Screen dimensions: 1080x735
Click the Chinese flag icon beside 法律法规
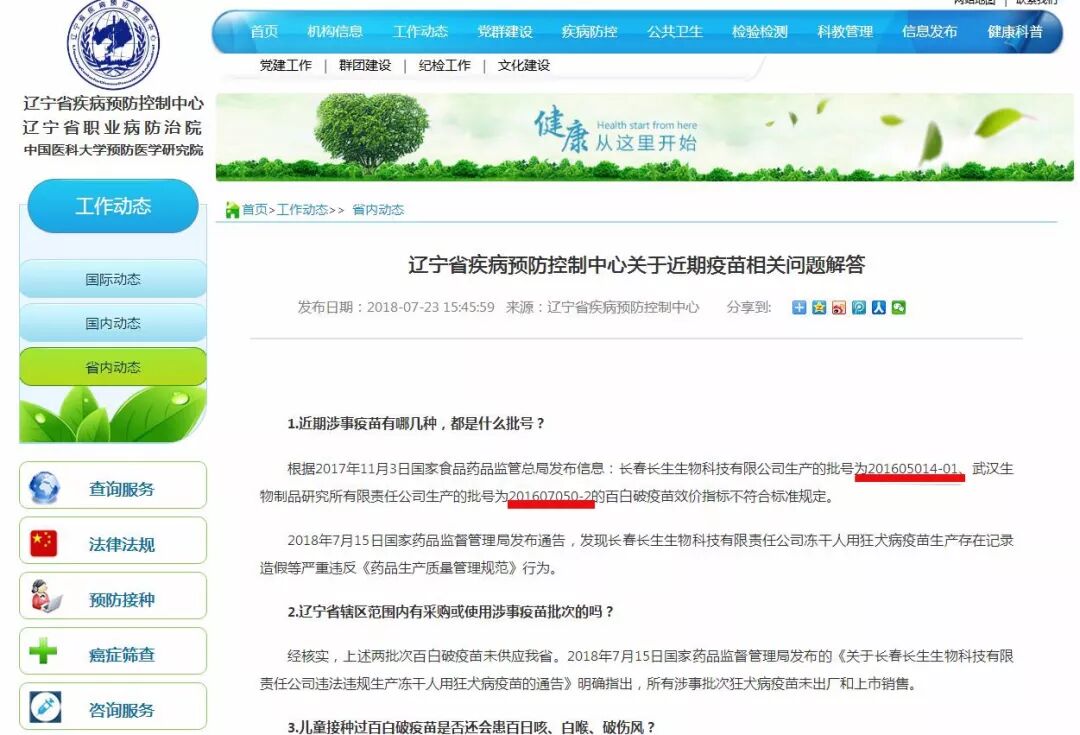[x=43, y=543]
